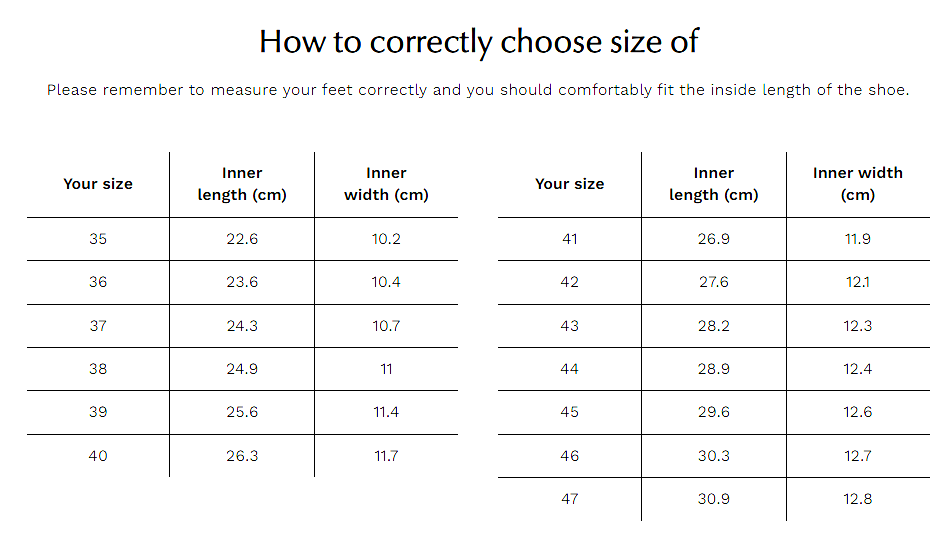Select the left table 'Your size' header
Image resolution: width=950 pixels, height=552 pixels.
98,184
